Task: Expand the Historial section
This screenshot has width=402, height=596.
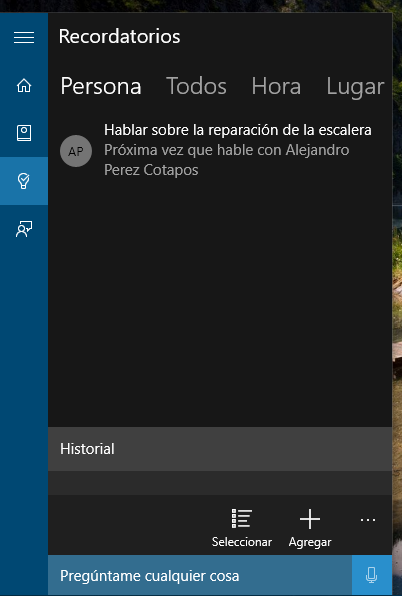Action: (220, 449)
